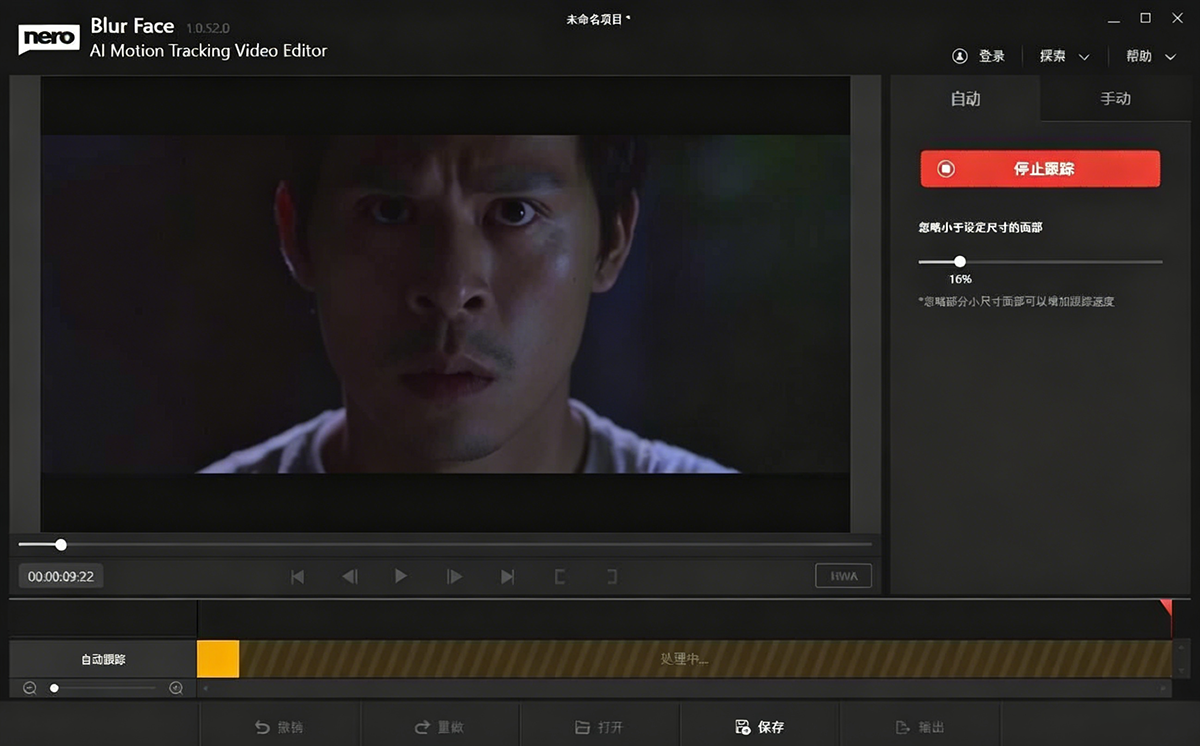Screen dimensions: 1200x746
Task: Switch to the 手动 tab
Action: [x=1115, y=99]
